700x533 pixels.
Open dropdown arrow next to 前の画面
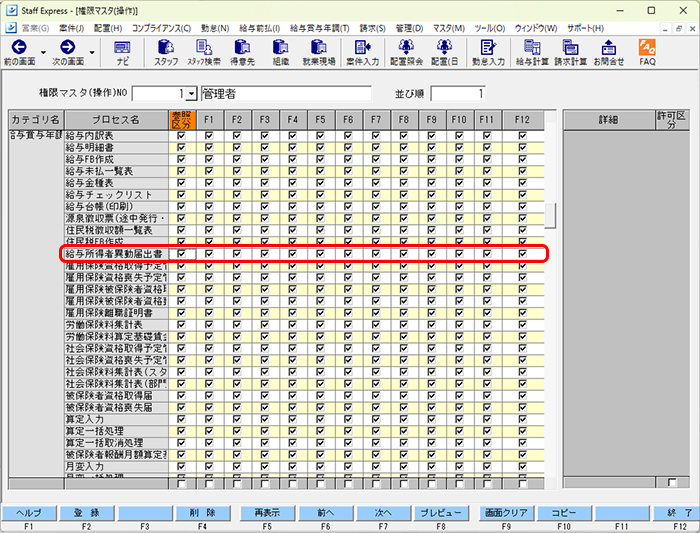pos(44,49)
